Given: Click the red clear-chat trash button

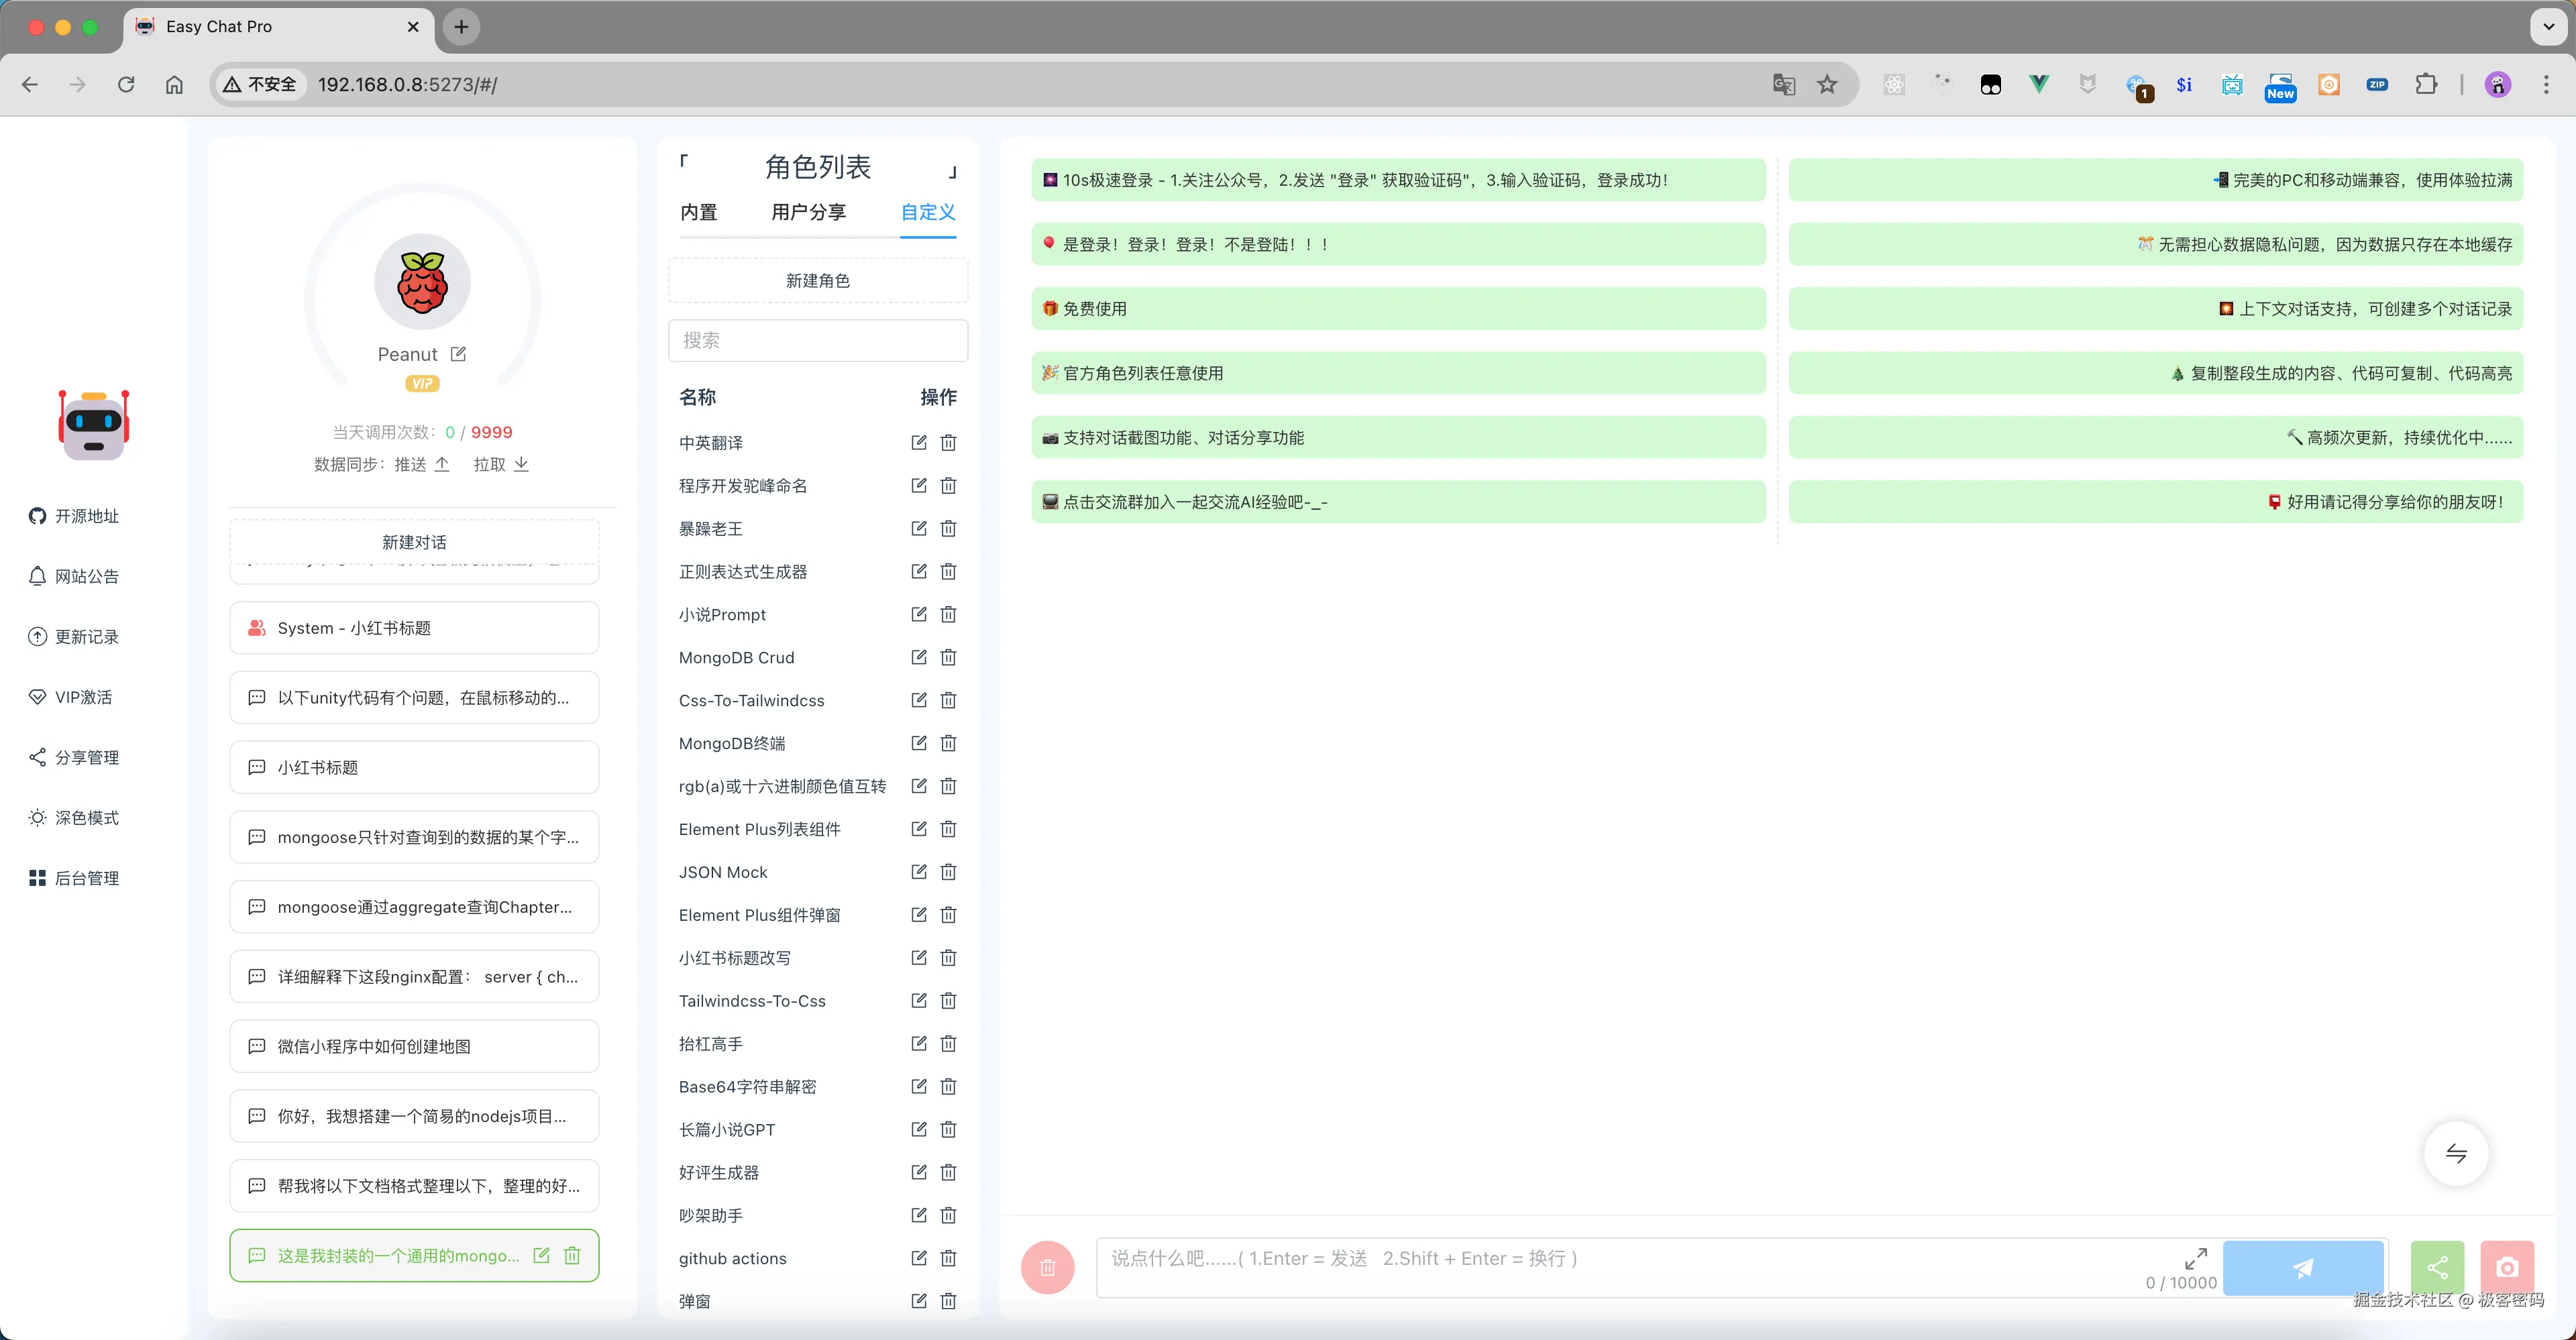Looking at the screenshot, I should (x=1047, y=1267).
